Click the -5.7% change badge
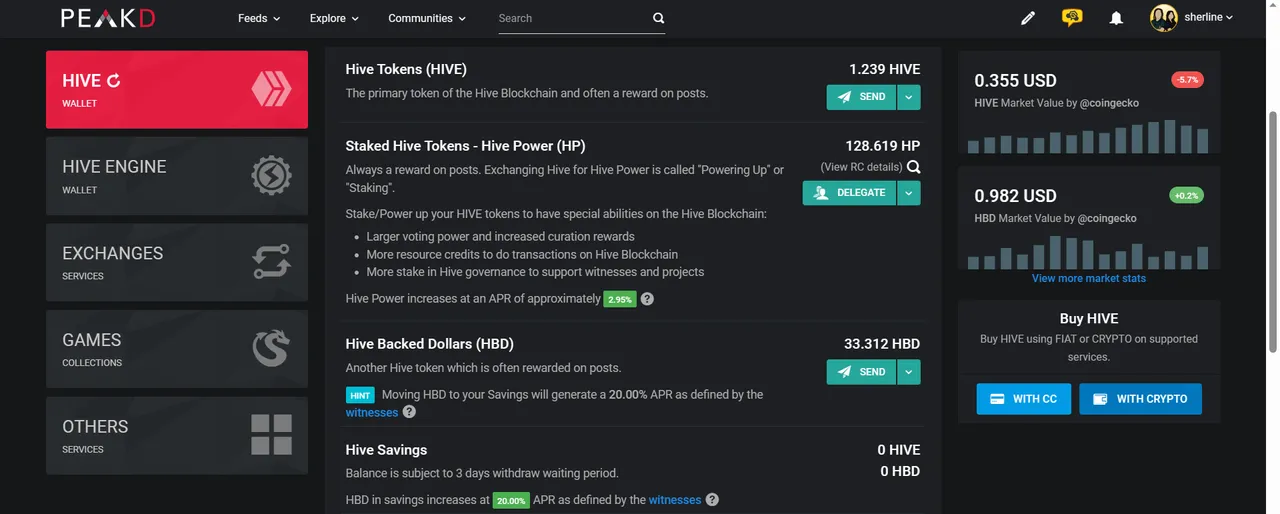The height and width of the screenshot is (514, 1280). [1187, 79]
